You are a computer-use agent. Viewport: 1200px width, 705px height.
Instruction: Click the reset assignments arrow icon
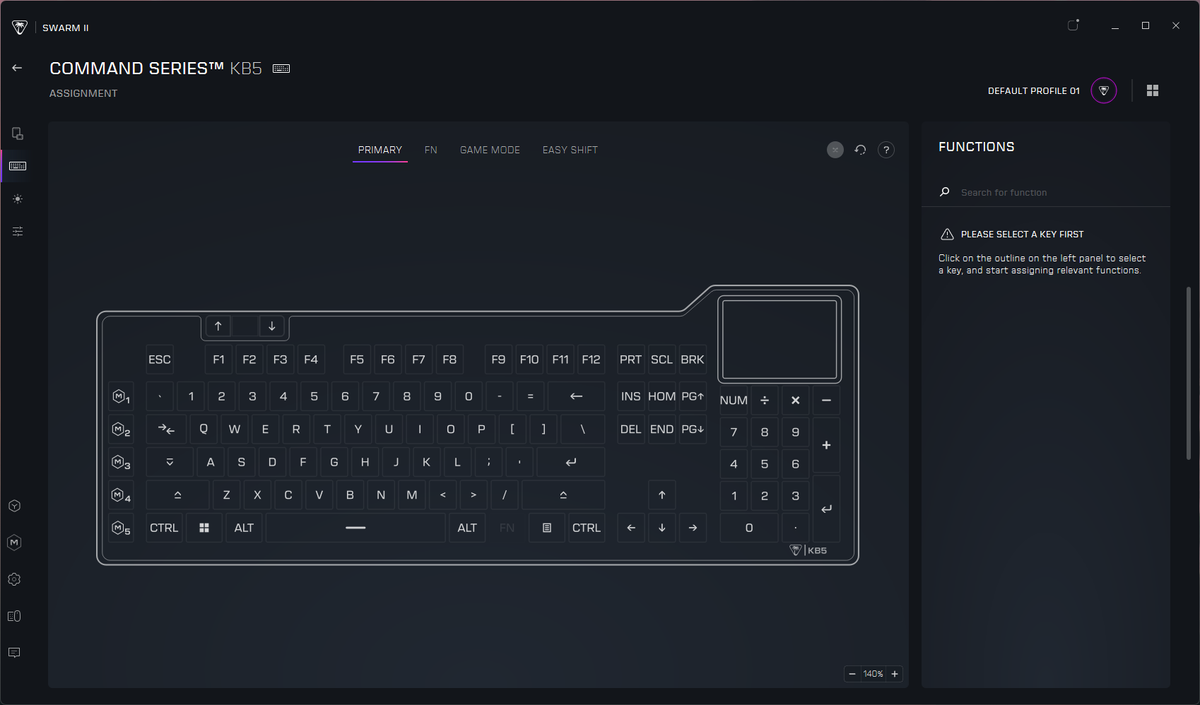click(x=860, y=150)
